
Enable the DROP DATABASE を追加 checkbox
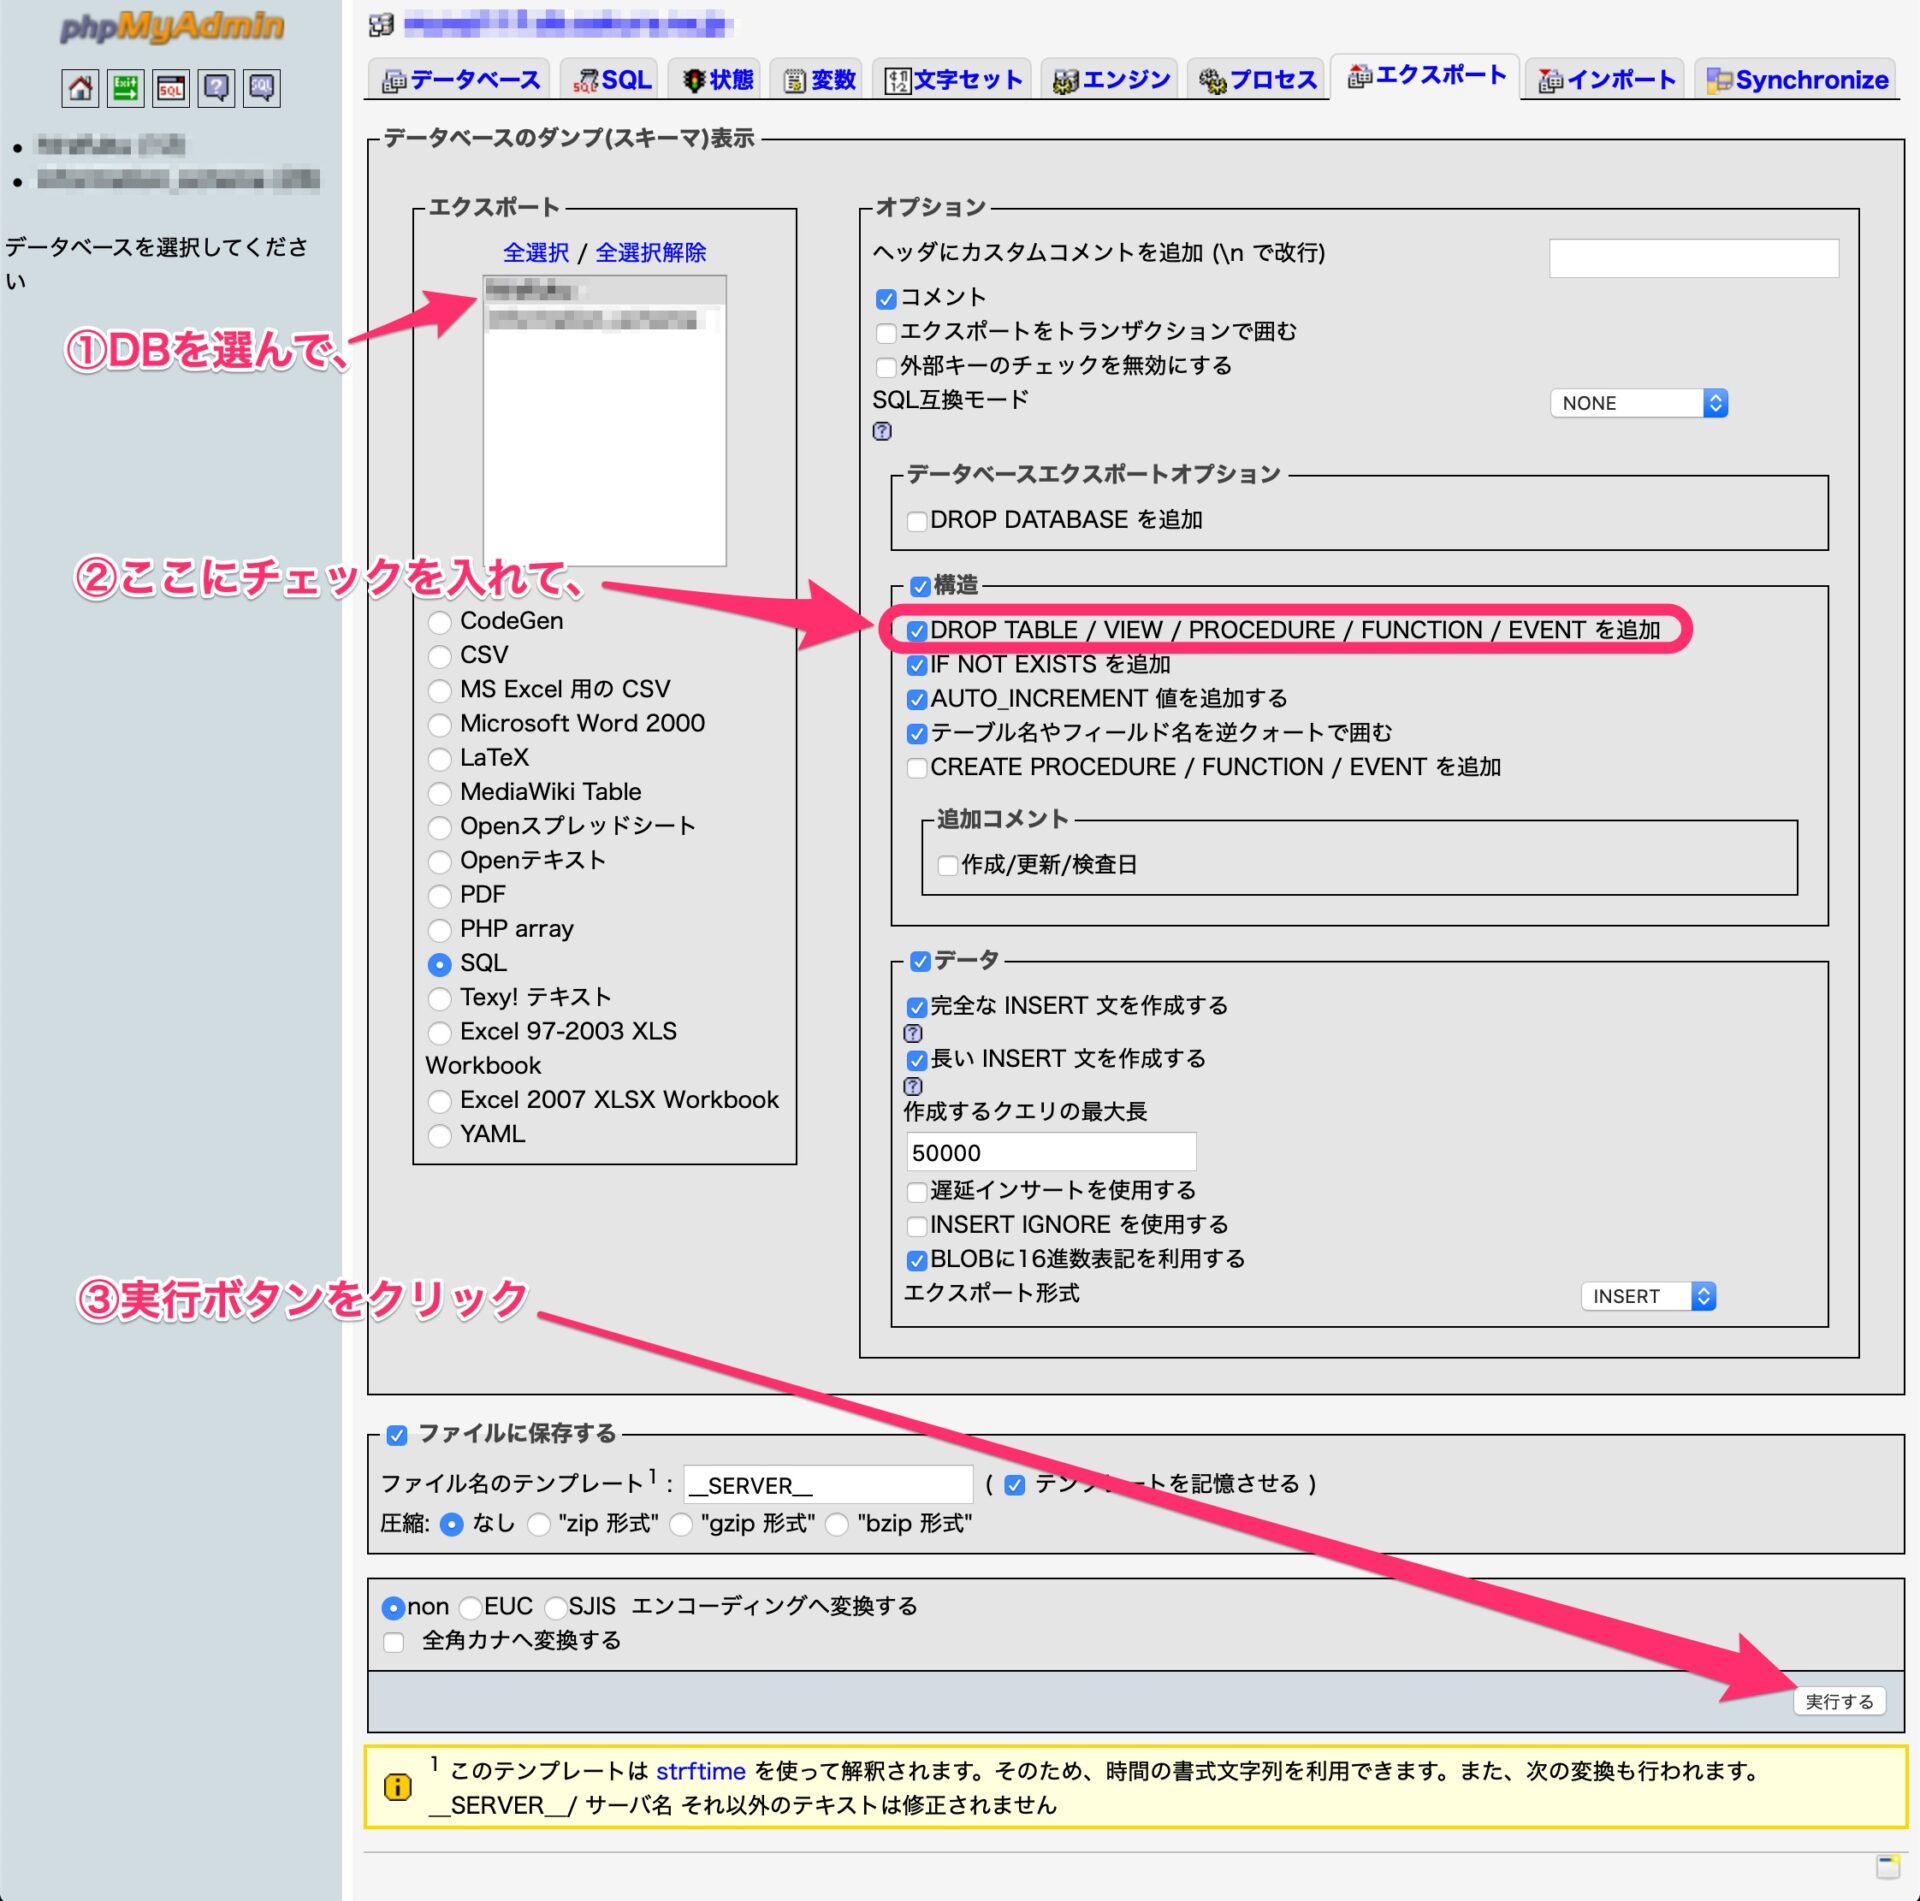916,521
